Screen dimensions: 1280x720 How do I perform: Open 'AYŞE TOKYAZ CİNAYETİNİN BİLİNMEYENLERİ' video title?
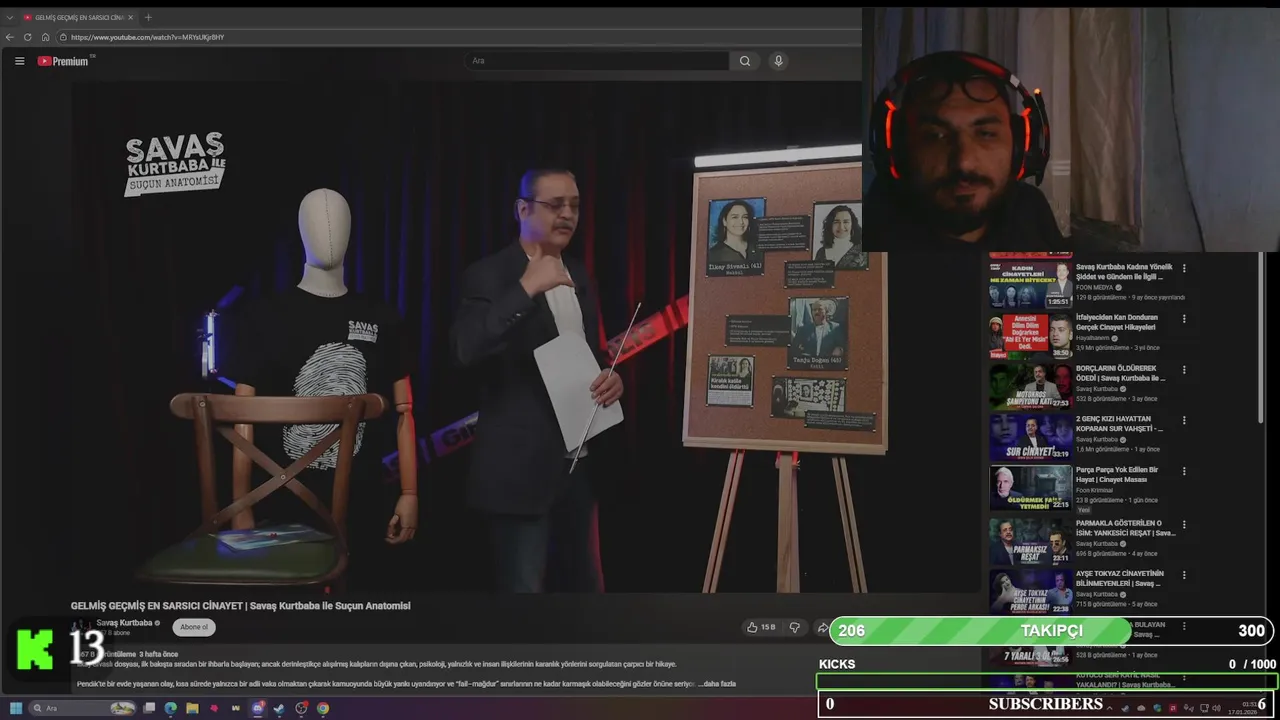(x=1120, y=578)
